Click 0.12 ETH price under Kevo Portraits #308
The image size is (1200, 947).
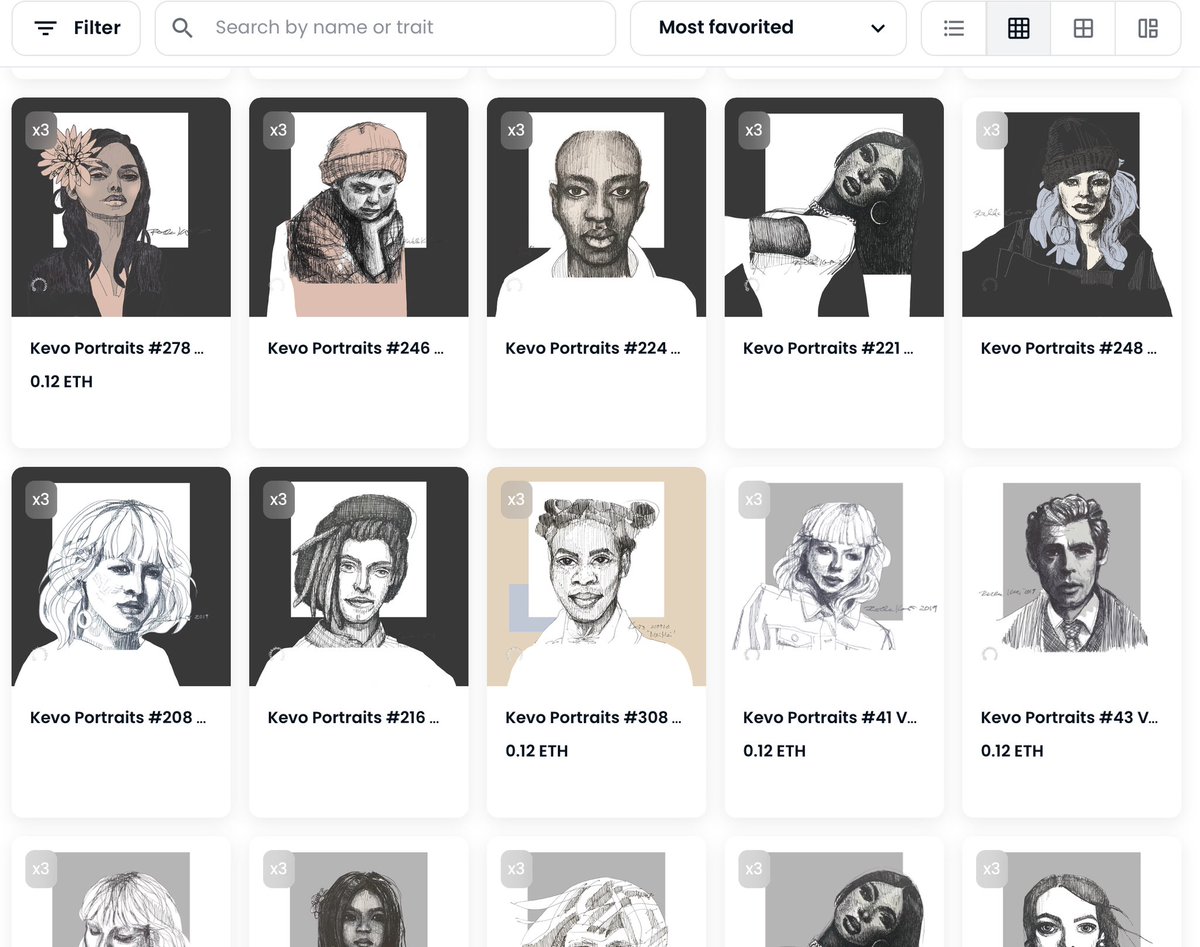537,751
